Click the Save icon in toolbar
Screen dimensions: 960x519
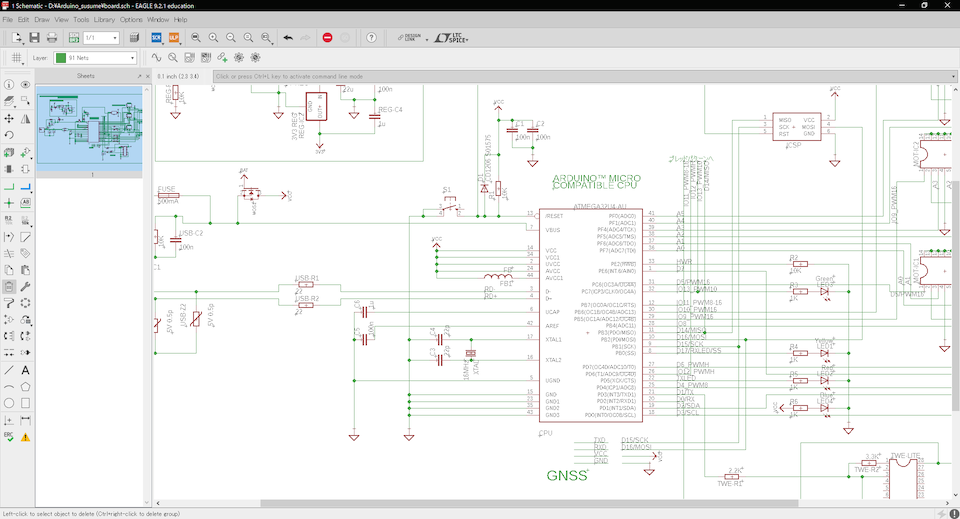coord(34,38)
